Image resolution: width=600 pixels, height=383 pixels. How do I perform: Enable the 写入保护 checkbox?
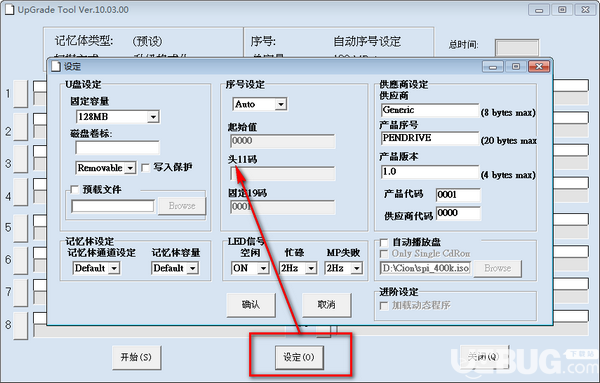click(145, 168)
